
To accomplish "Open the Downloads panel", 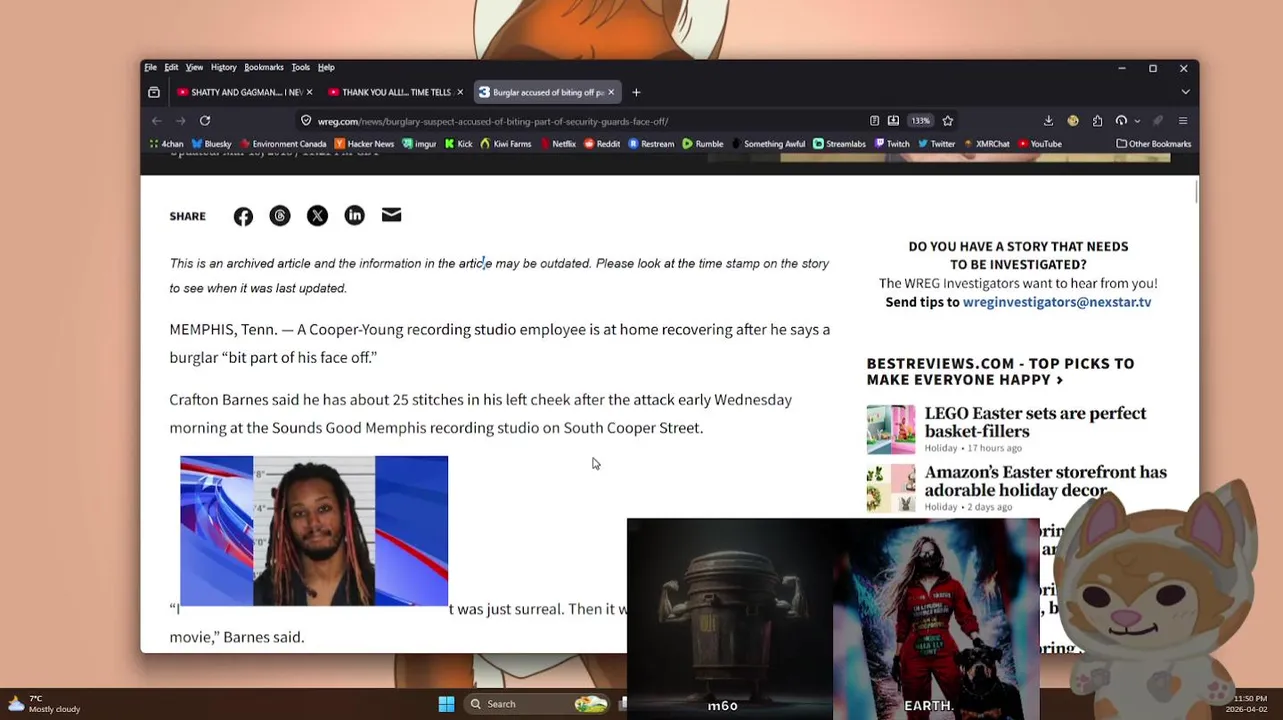I will click(x=1048, y=121).
